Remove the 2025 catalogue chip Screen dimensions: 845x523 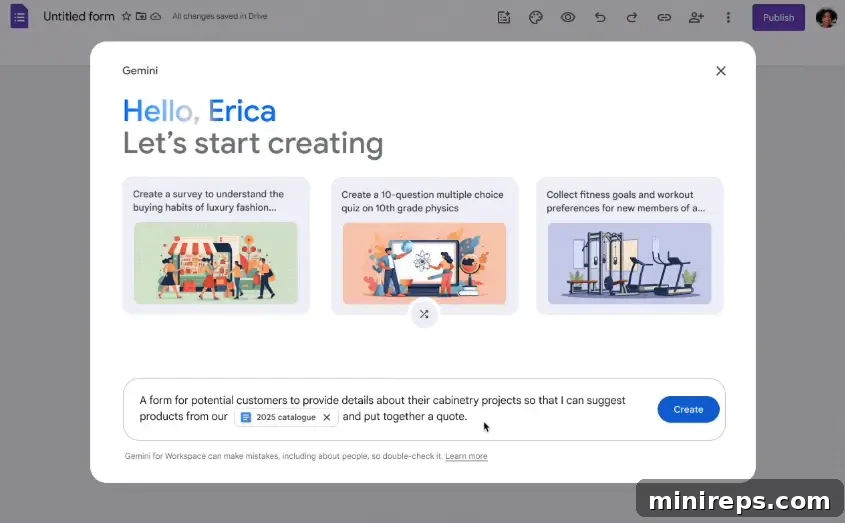[327, 417]
